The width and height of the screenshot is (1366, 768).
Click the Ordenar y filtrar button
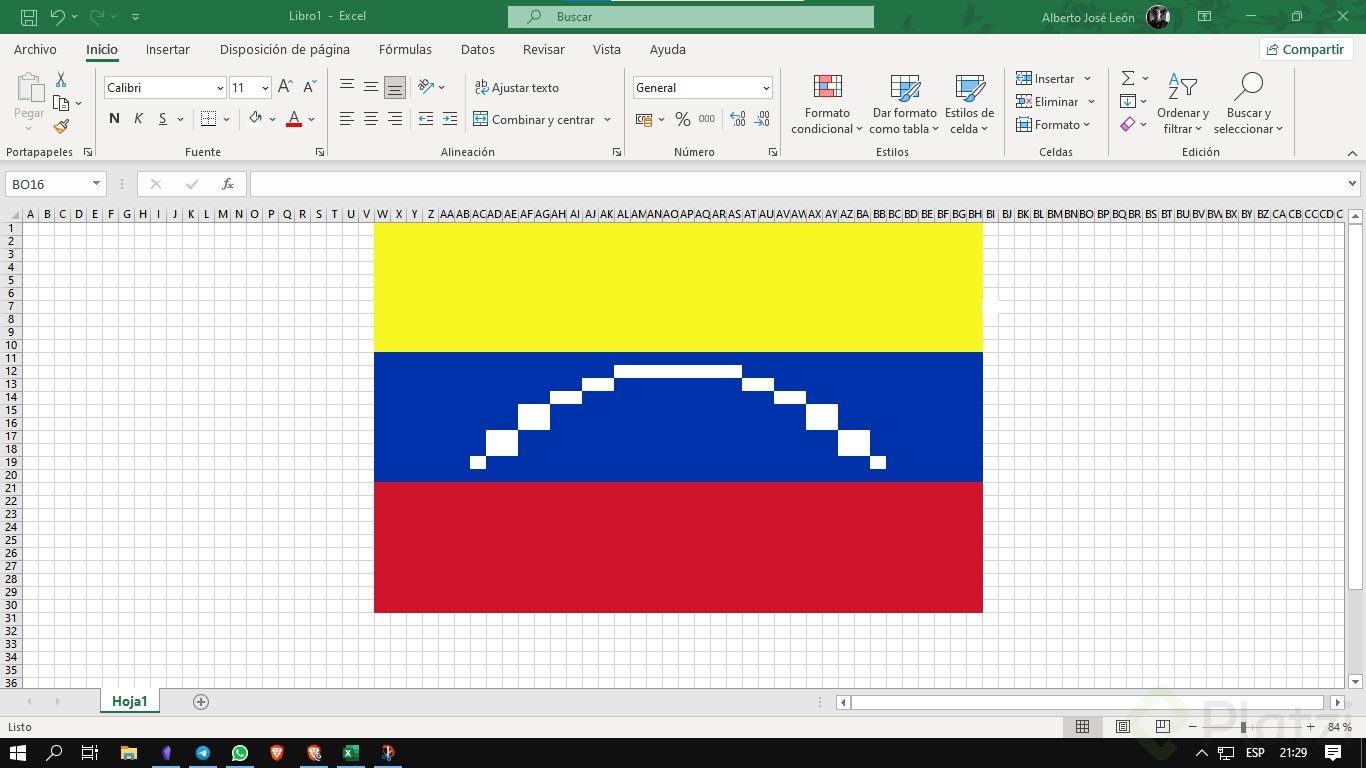(x=1183, y=104)
